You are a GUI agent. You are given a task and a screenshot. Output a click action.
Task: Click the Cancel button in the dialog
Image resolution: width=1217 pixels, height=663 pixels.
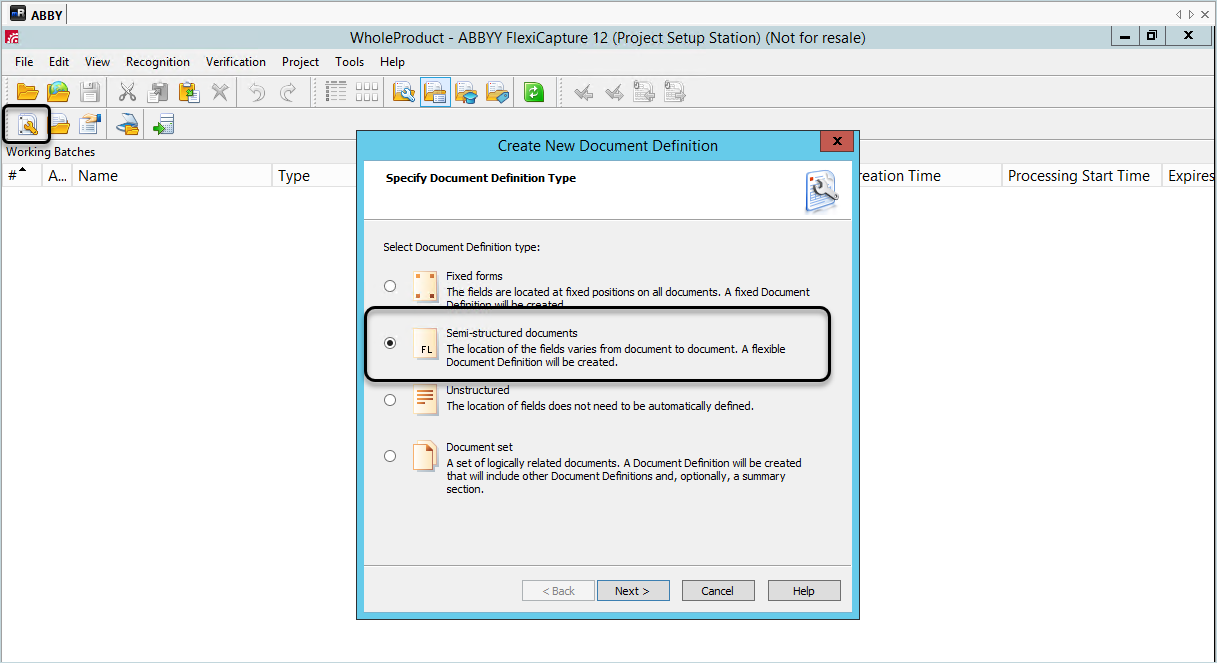(718, 591)
